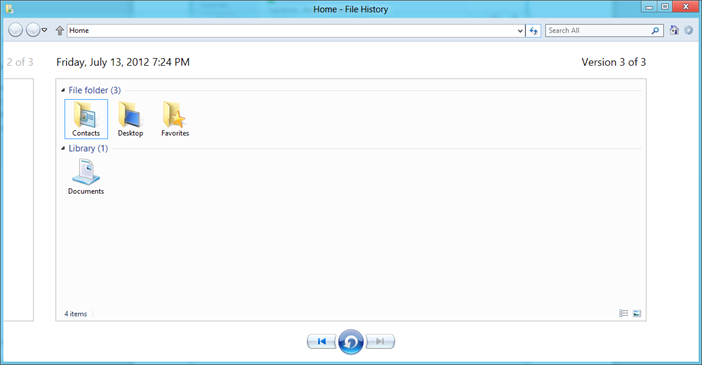Open recent locations dropdown arrow
This screenshot has width=702, height=365.
(x=44, y=30)
